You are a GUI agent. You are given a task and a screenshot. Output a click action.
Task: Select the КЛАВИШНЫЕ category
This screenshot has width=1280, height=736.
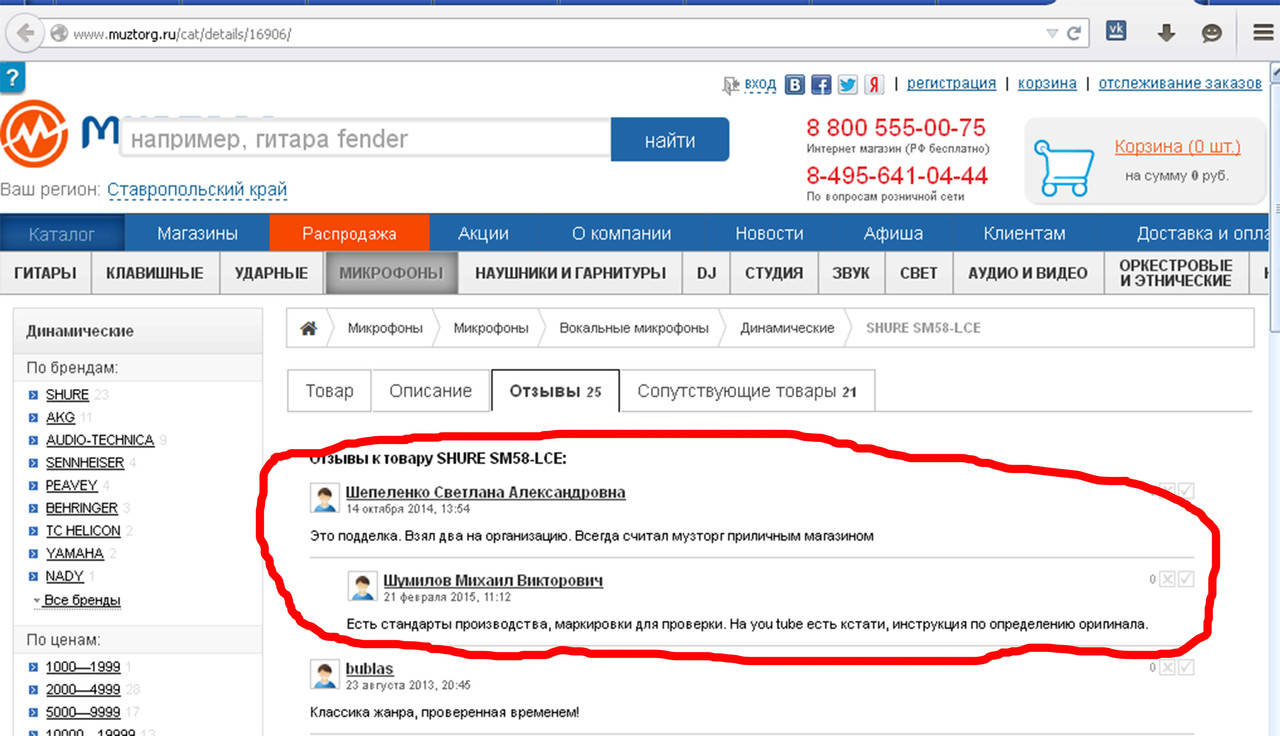155,273
